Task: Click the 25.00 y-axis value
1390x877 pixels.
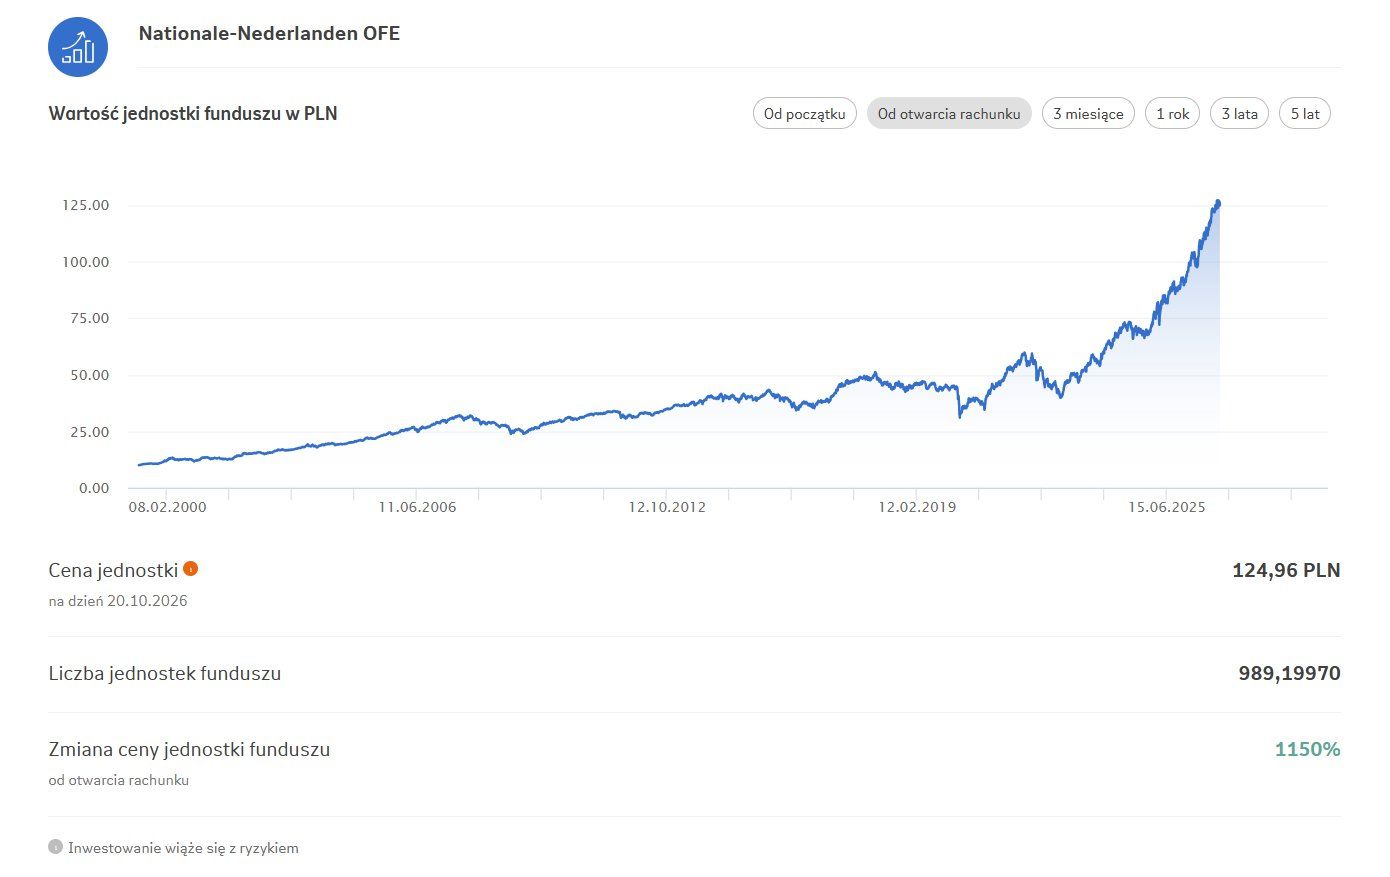Action: (90, 432)
